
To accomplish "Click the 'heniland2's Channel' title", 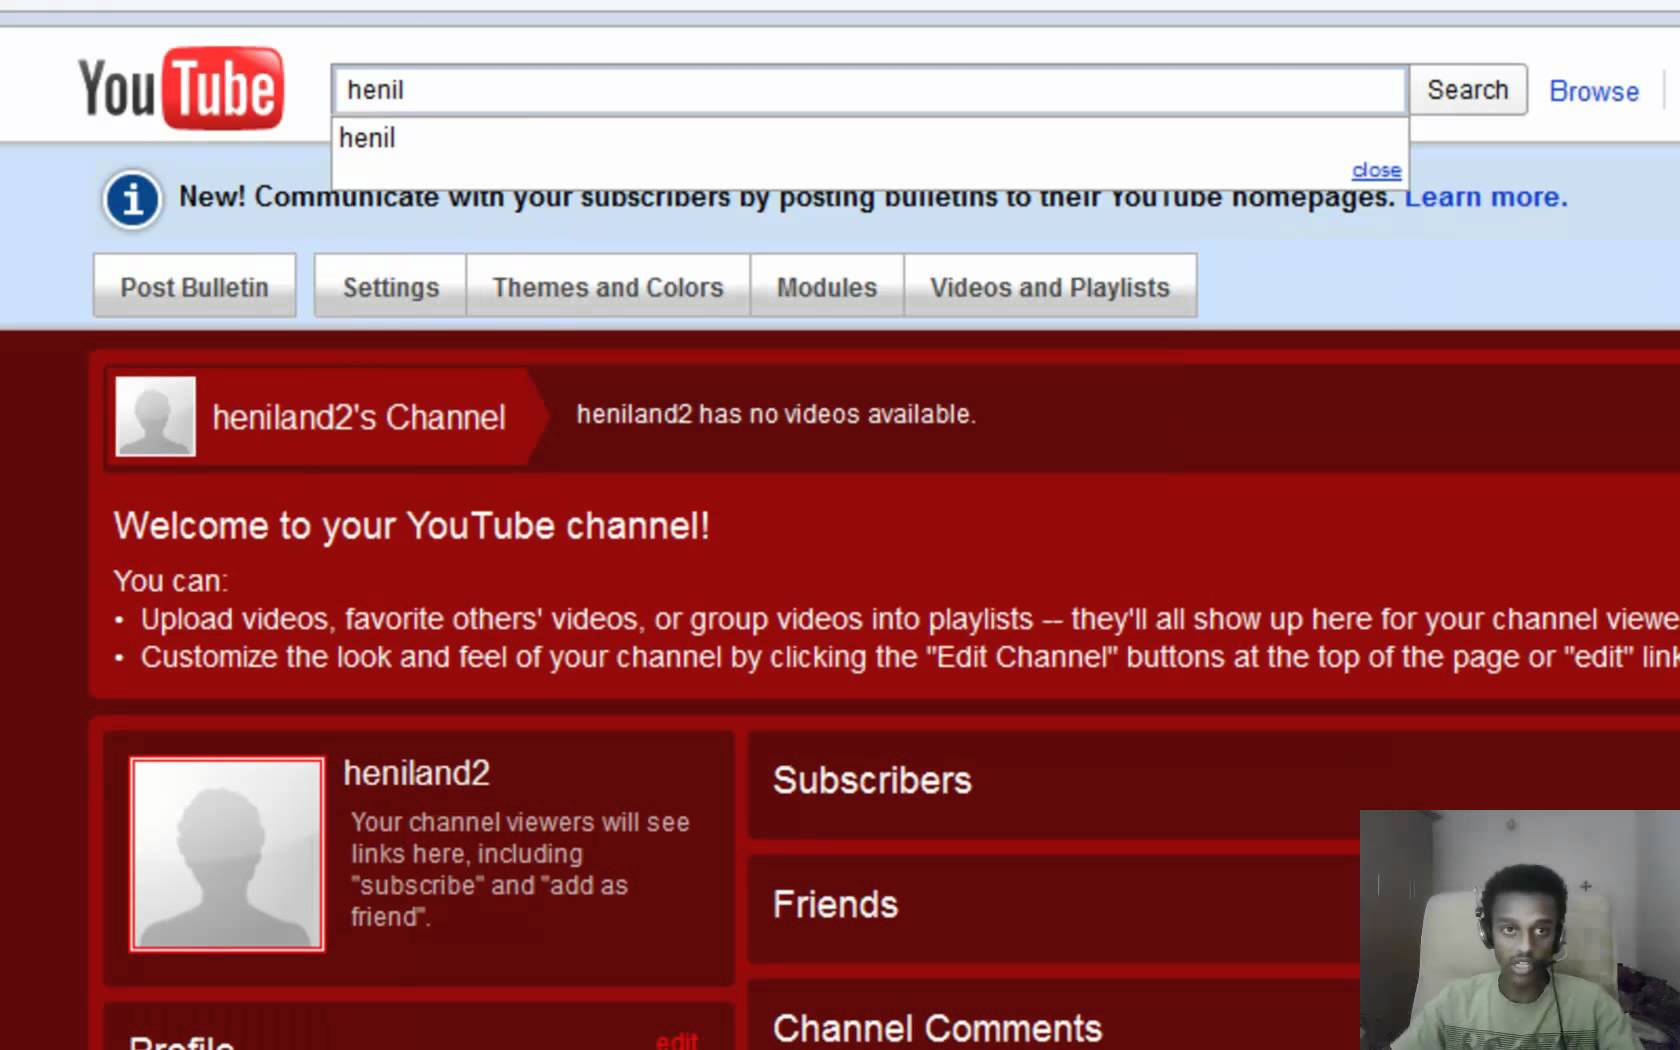I will [359, 417].
